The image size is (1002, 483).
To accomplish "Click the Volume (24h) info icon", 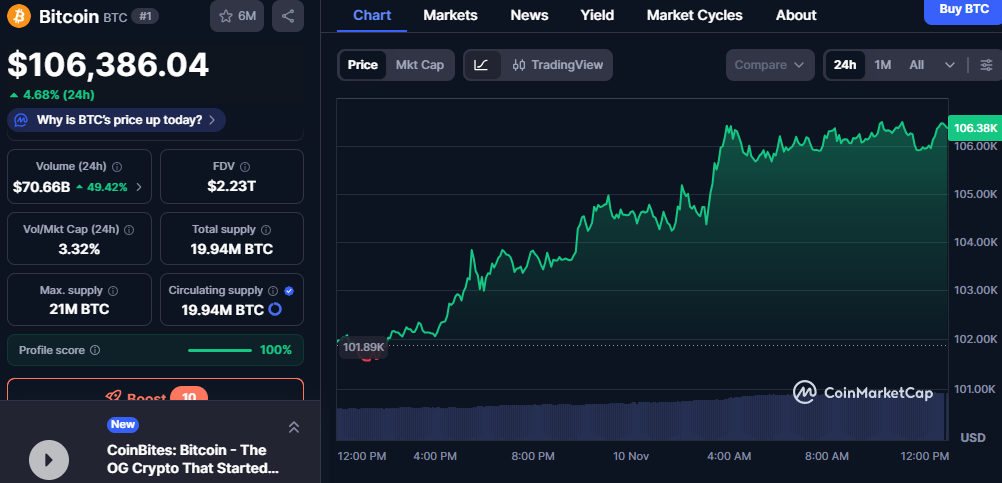I will (x=117, y=167).
